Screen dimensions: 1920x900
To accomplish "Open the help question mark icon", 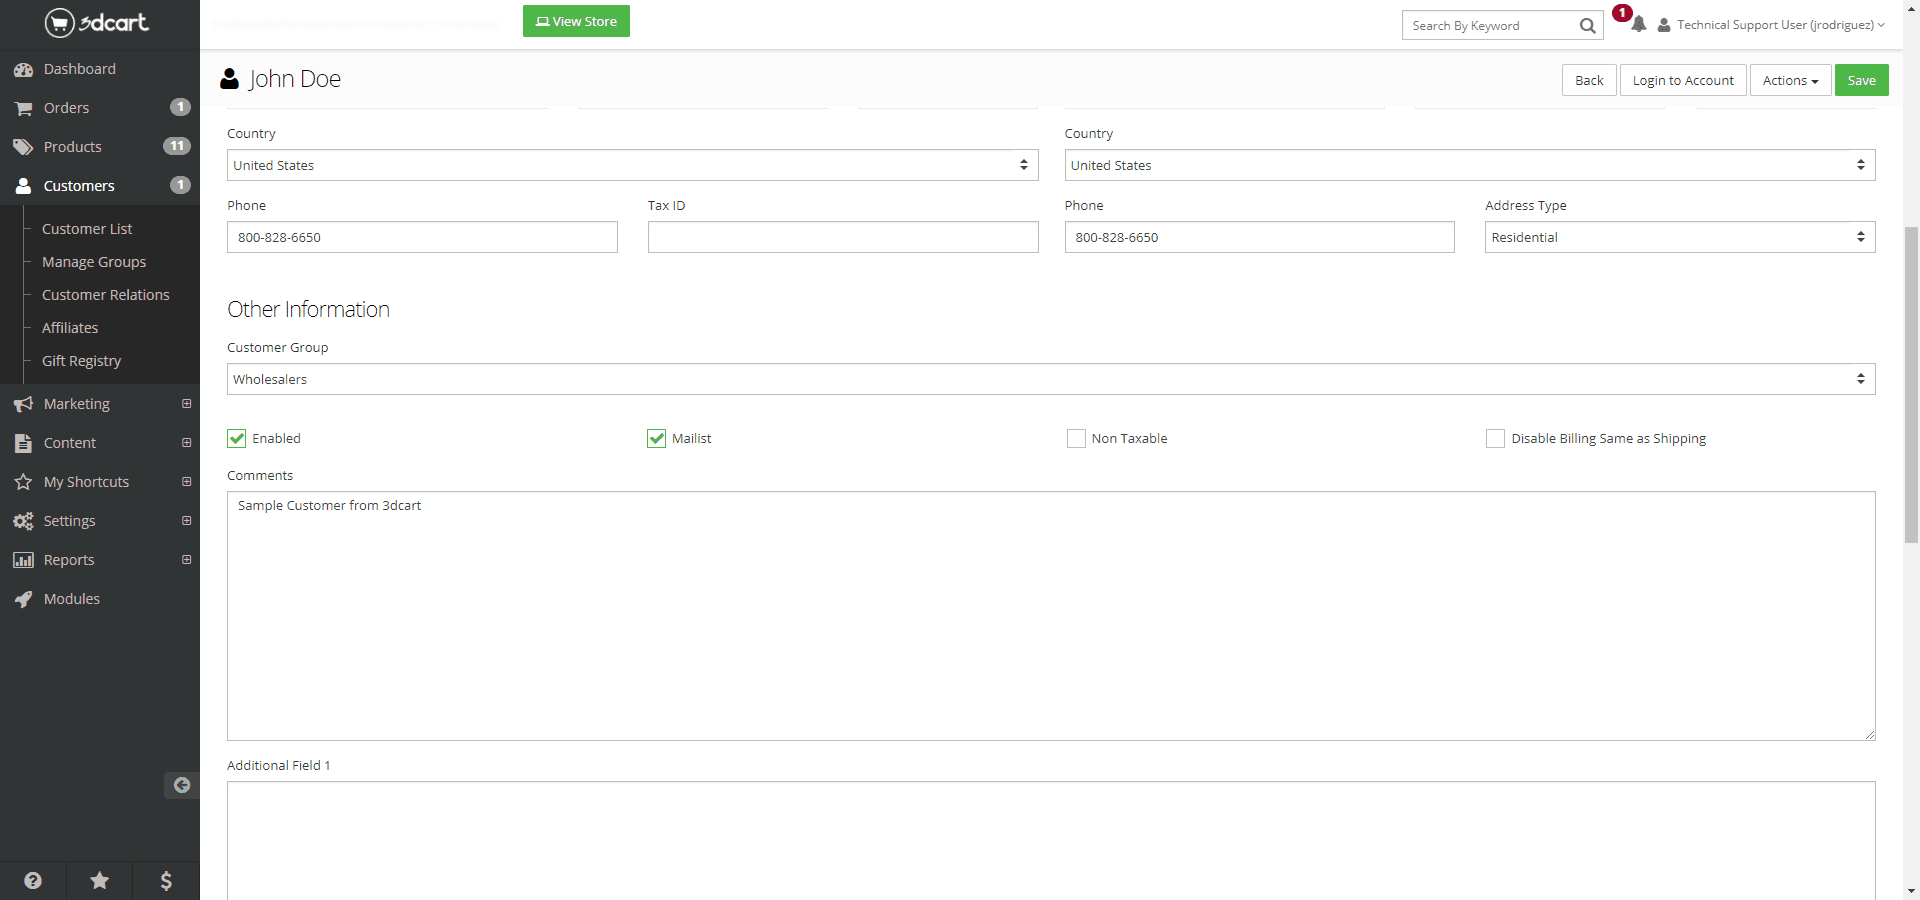I will (x=33, y=880).
